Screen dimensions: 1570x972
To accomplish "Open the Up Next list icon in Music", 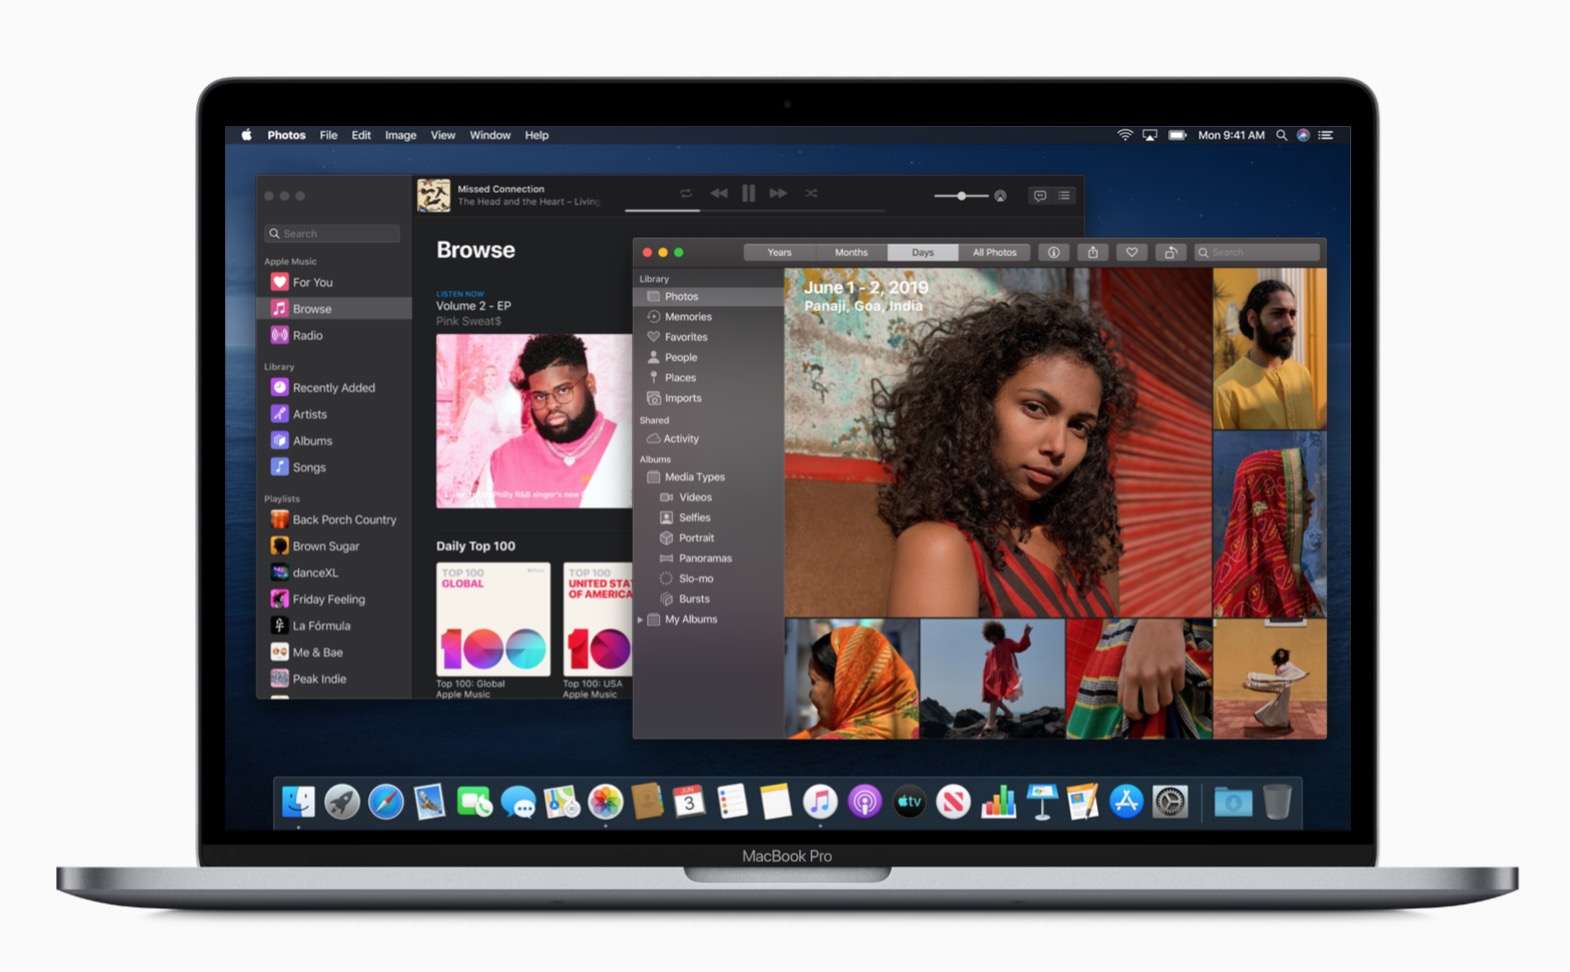I will pyautogui.click(x=1064, y=195).
